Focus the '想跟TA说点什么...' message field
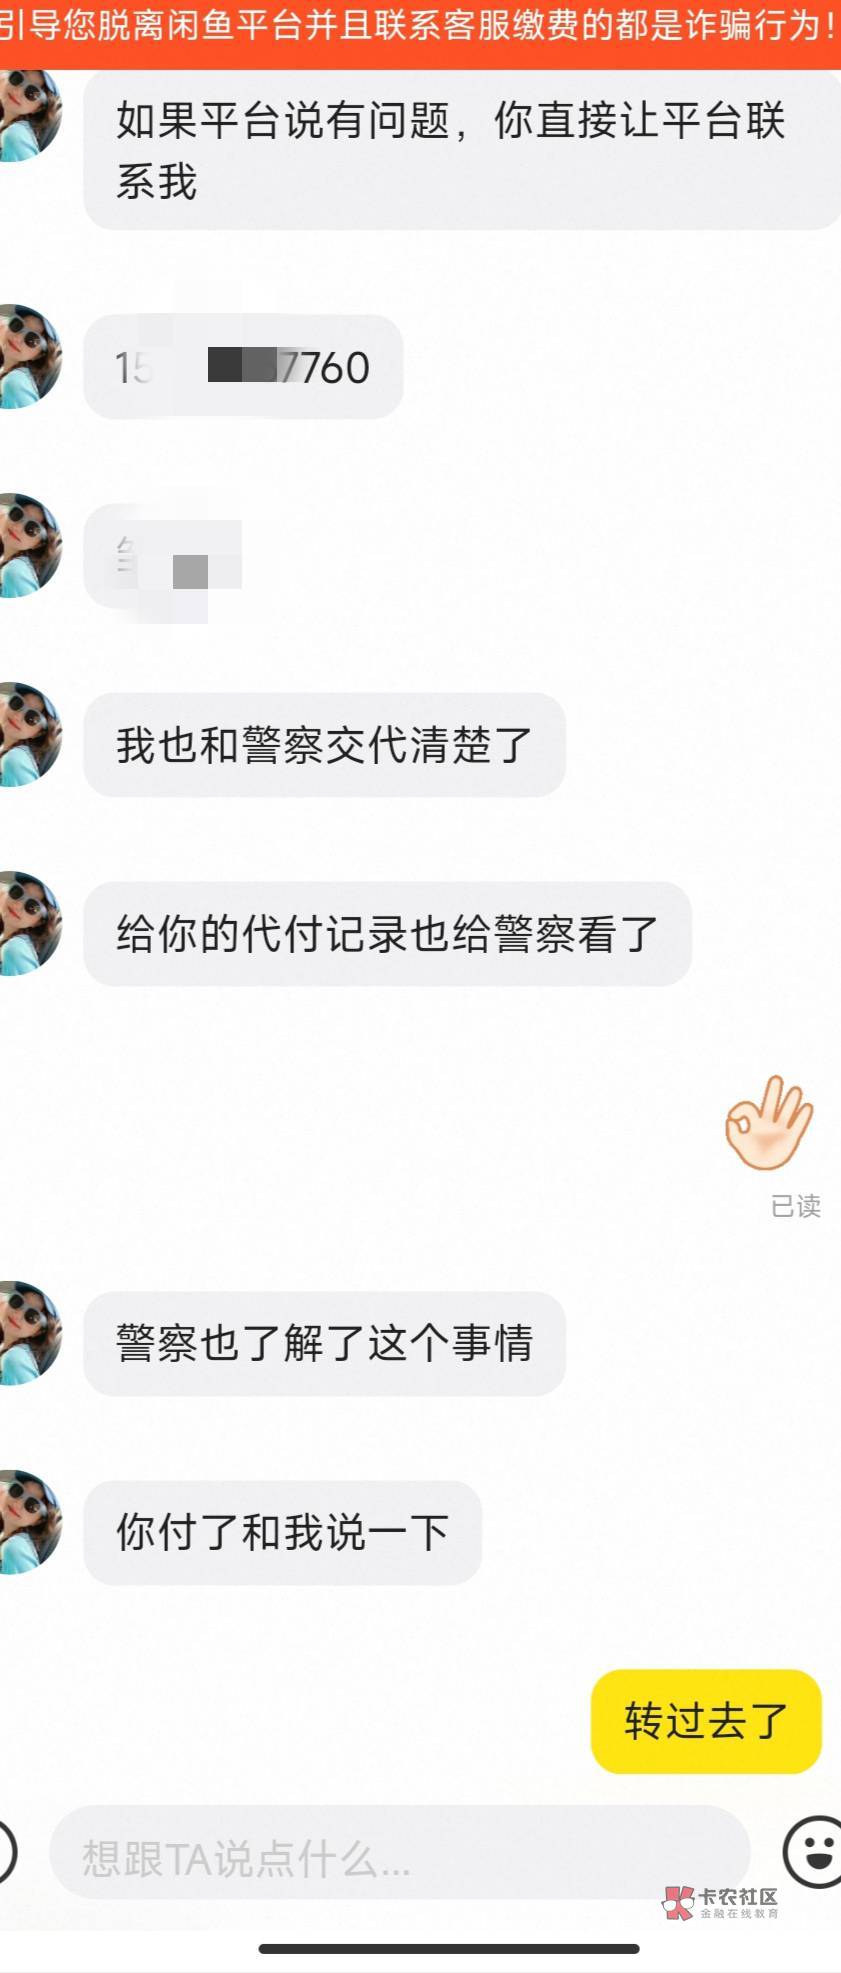The height and width of the screenshot is (1973, 841). (400, 1852)
